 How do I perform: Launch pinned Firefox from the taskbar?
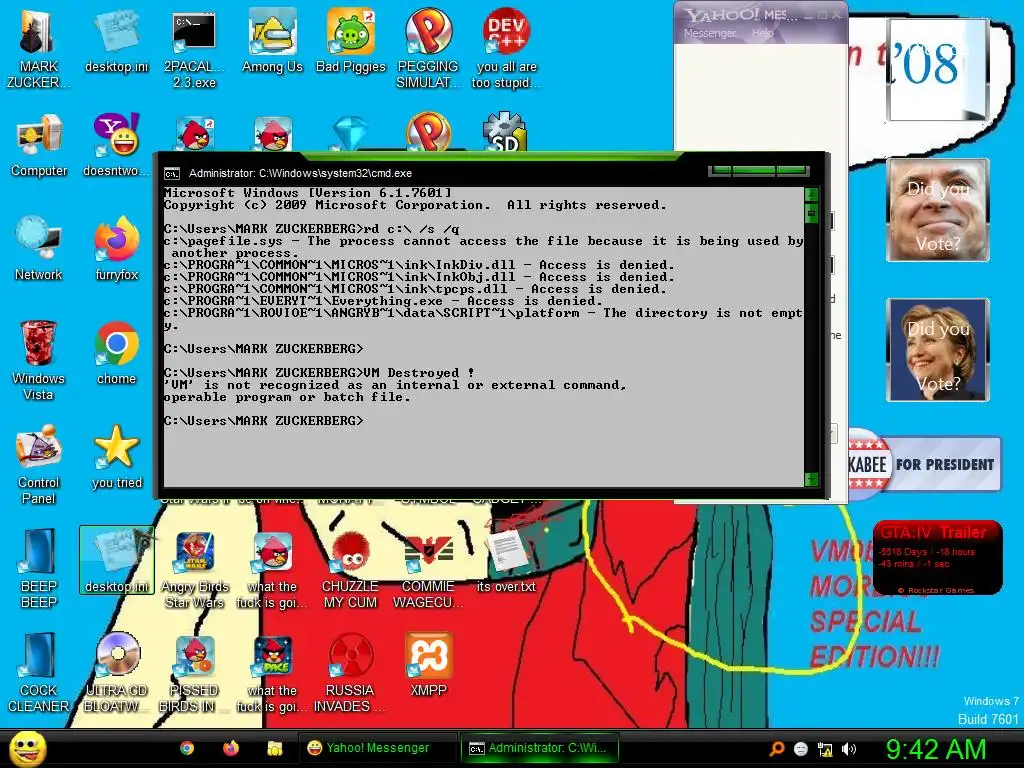pyautogui.click(x=231, y=748)
